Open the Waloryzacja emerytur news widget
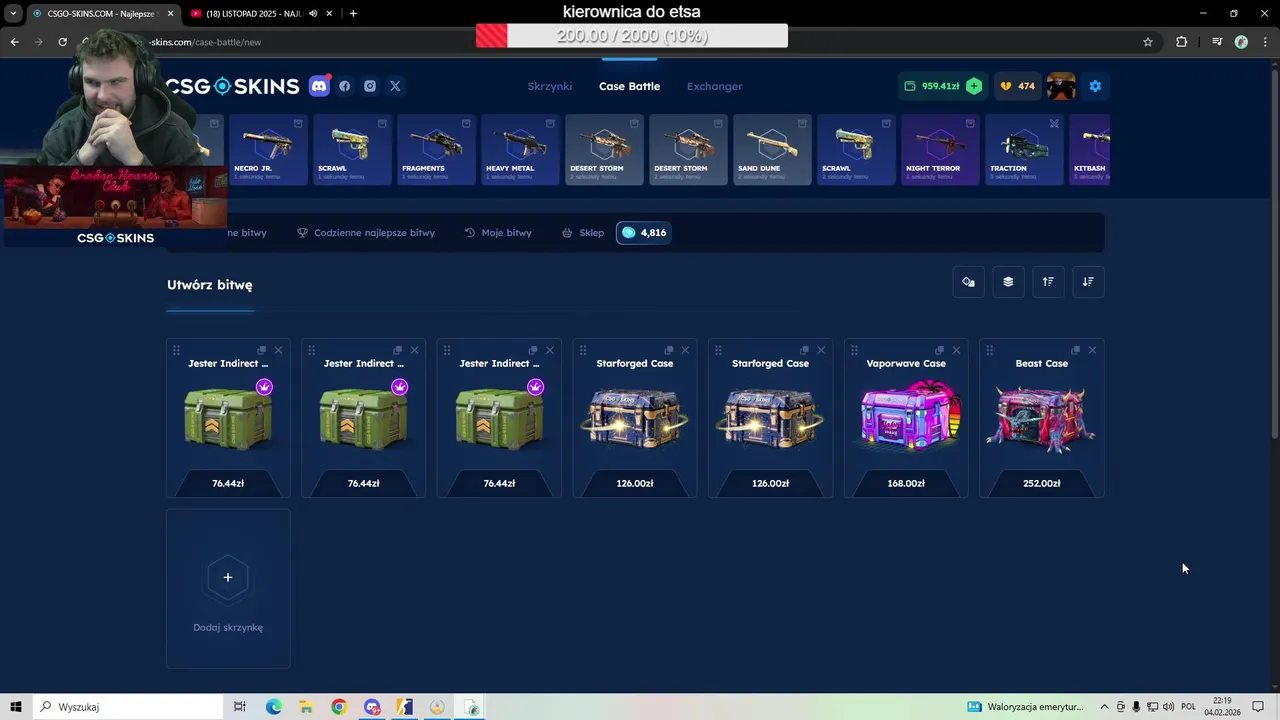 1026,707
